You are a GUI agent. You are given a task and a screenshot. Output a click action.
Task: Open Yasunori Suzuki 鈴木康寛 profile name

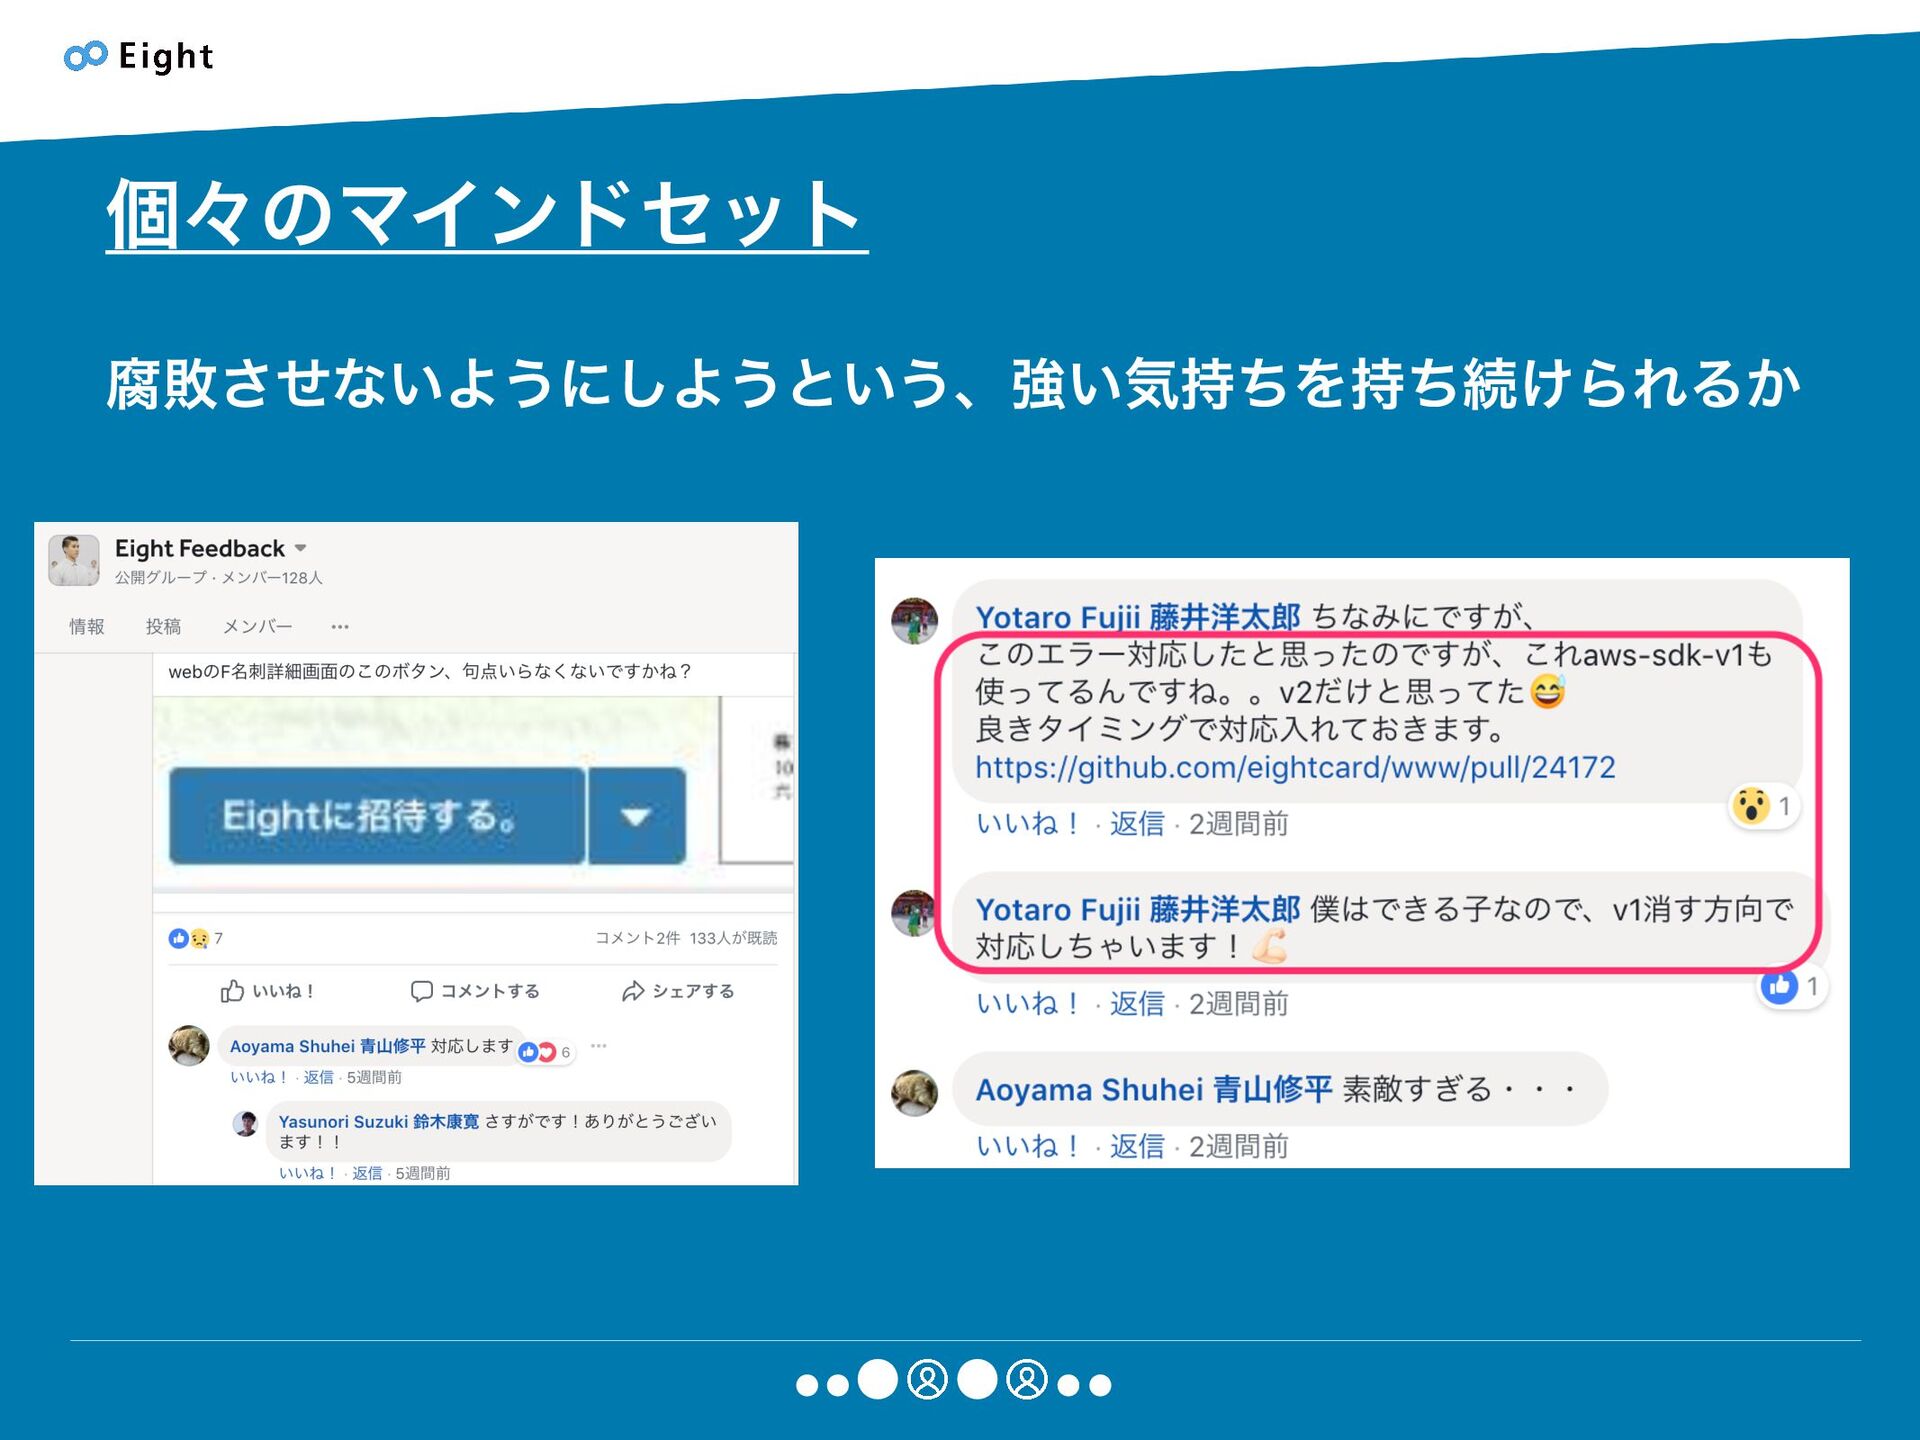pos(379,1122)
